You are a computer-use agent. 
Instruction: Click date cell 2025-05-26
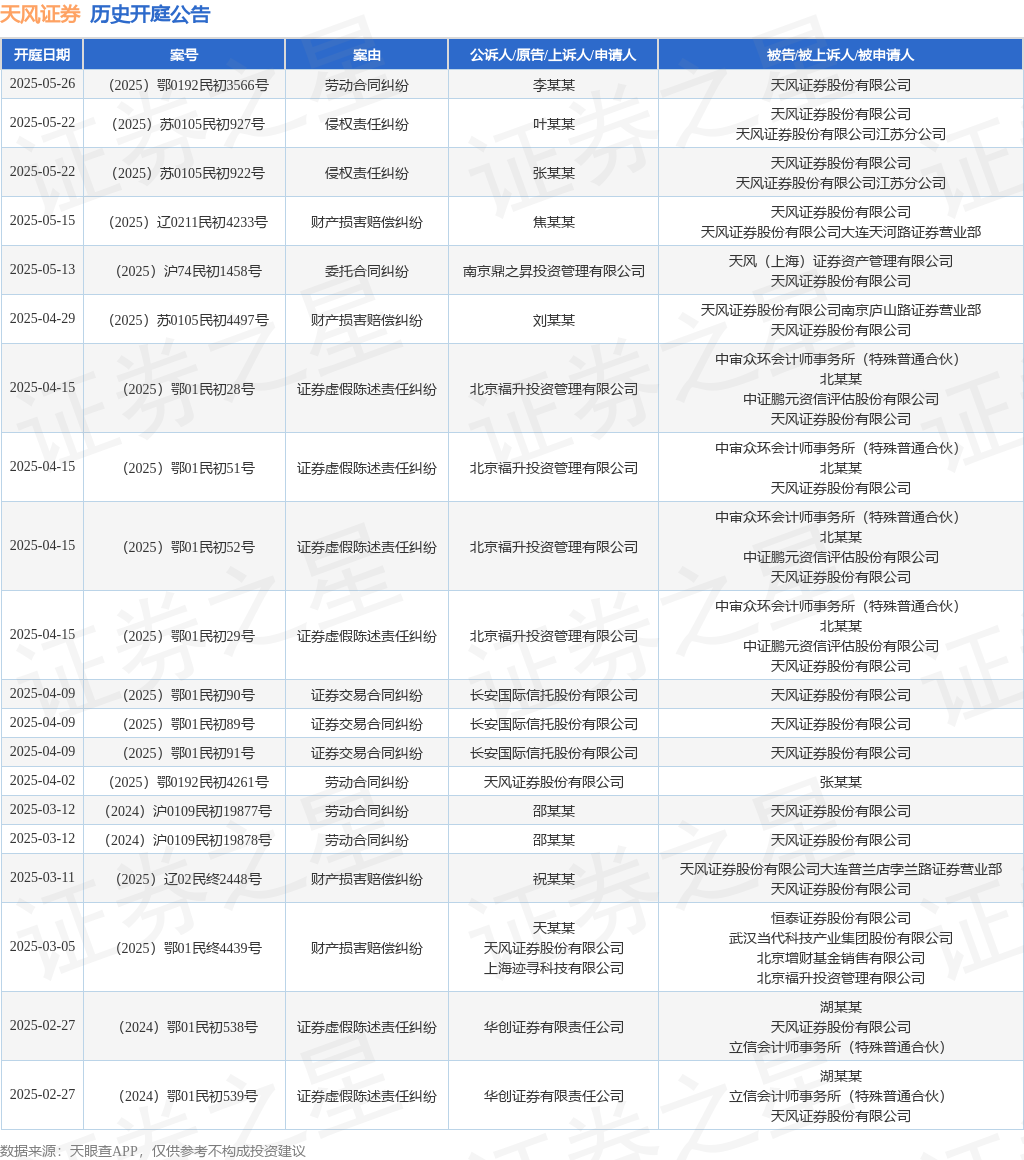(42, 84)
